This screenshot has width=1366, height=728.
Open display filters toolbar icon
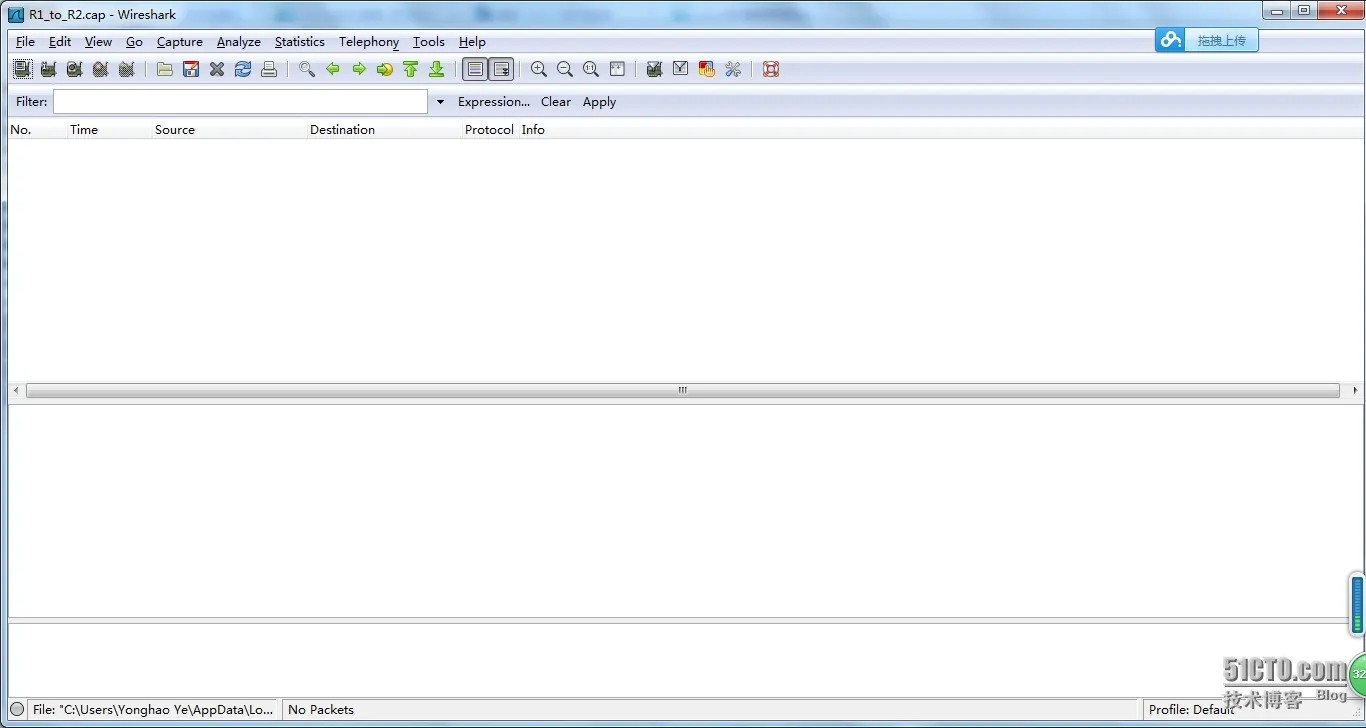(x=681, y=69)
